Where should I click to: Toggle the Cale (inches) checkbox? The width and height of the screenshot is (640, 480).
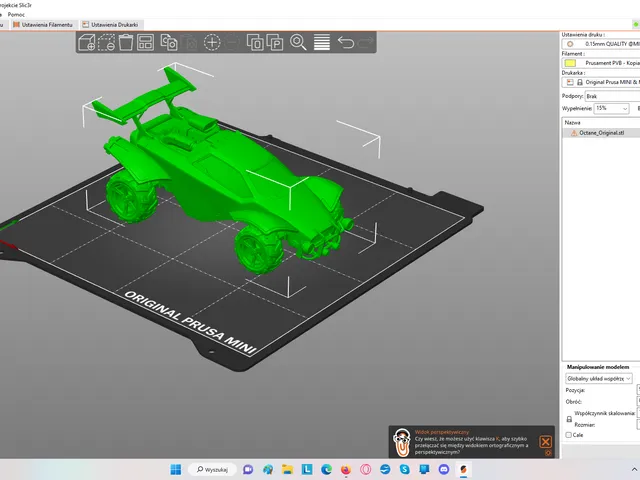569,435
